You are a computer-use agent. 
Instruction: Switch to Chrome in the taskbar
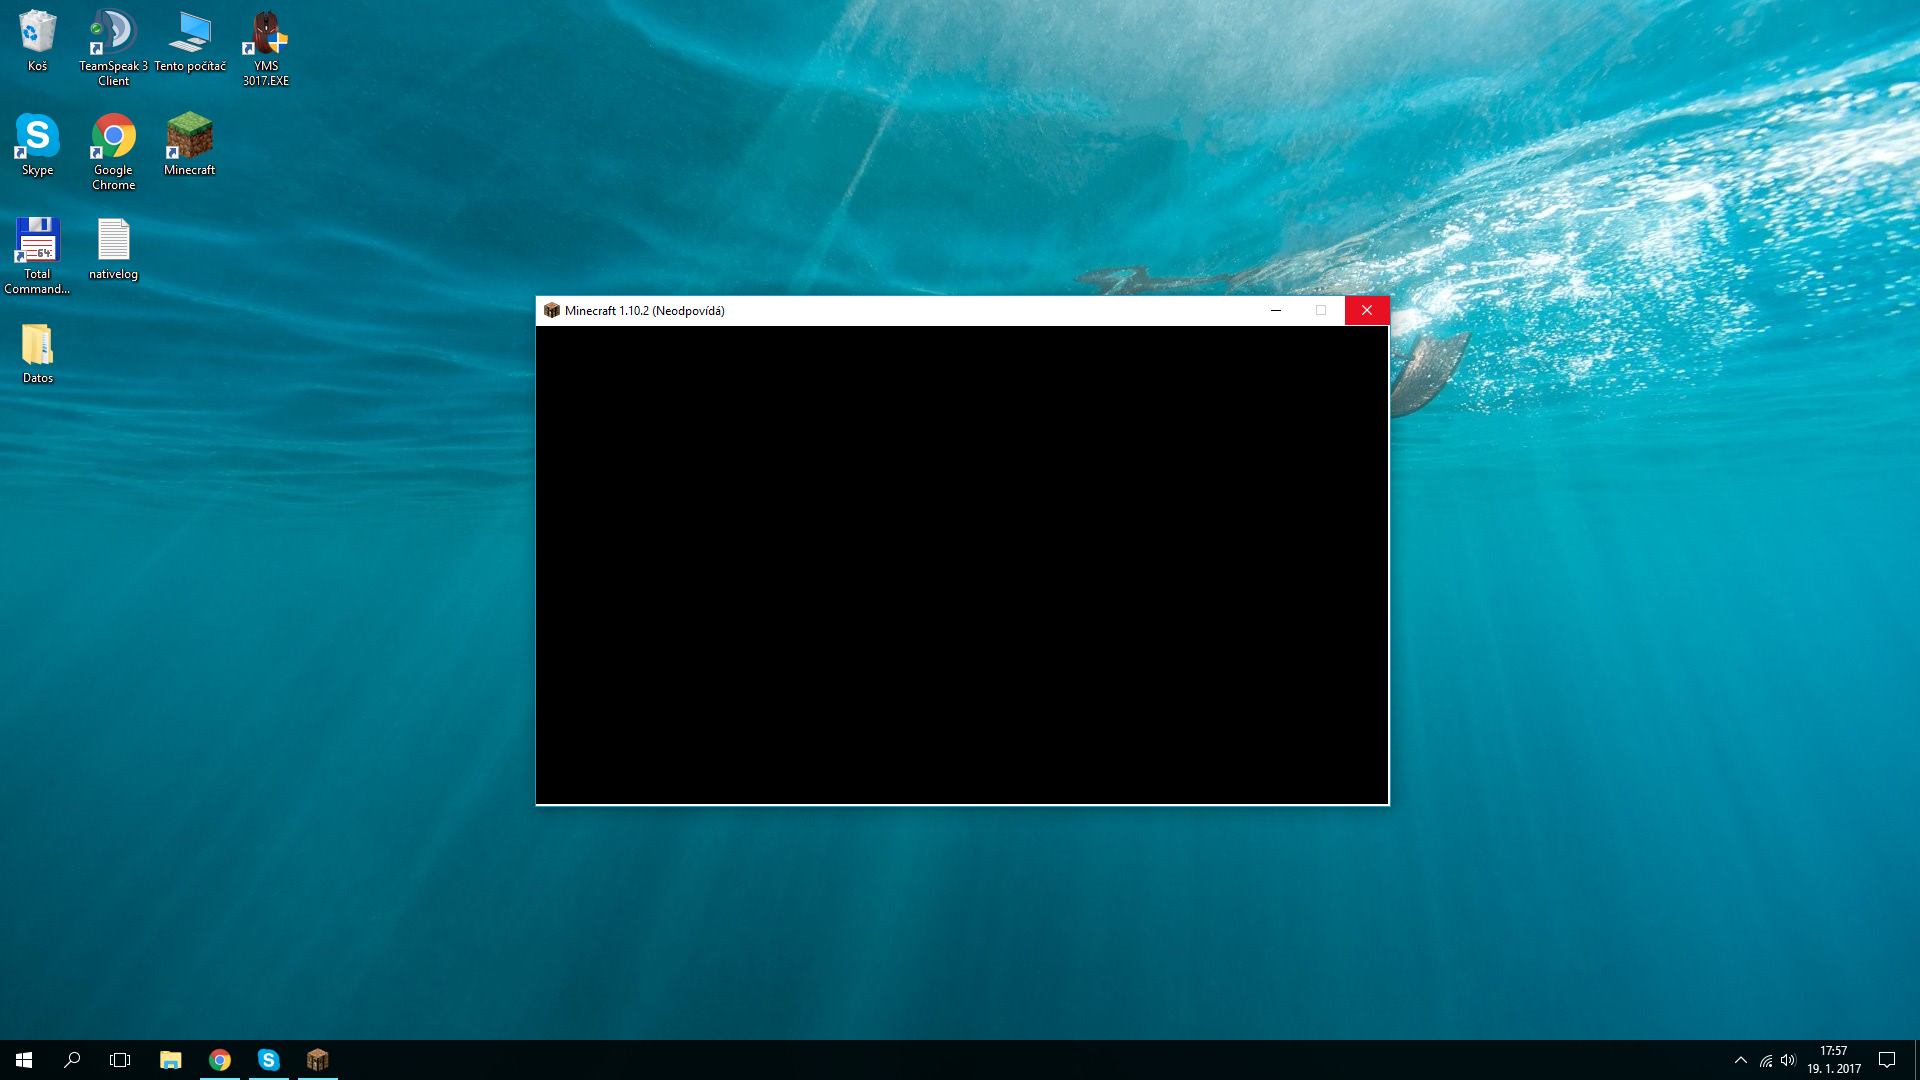[x=220, y=1060]
